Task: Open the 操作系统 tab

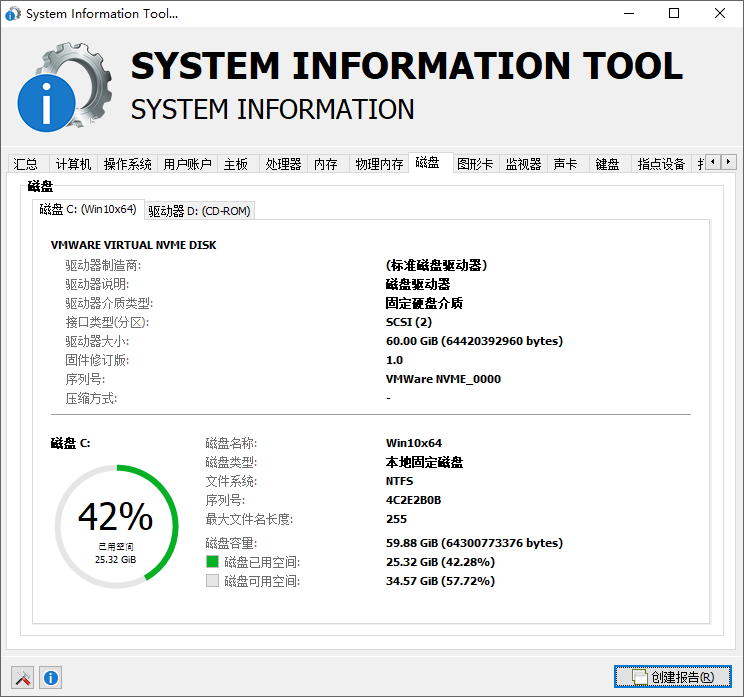Action: pos(127,164)
